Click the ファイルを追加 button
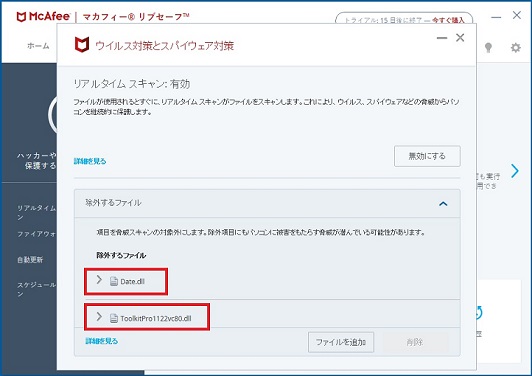 click(x=341, y=342)
